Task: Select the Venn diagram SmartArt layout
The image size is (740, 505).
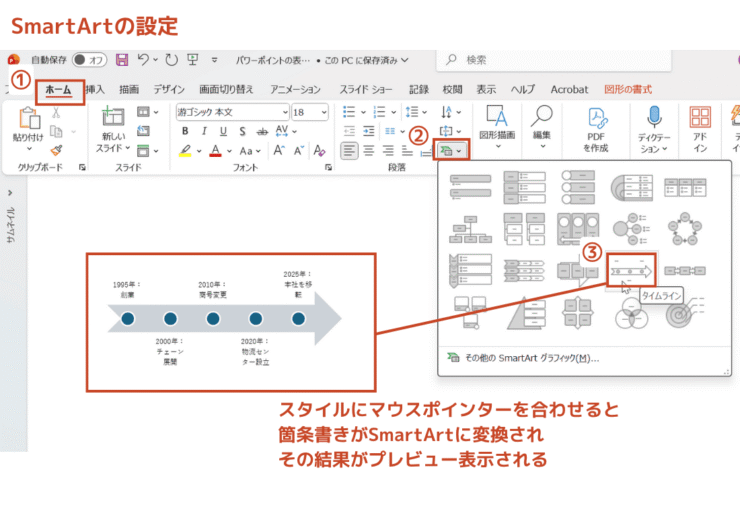Action: pos(631,313)
